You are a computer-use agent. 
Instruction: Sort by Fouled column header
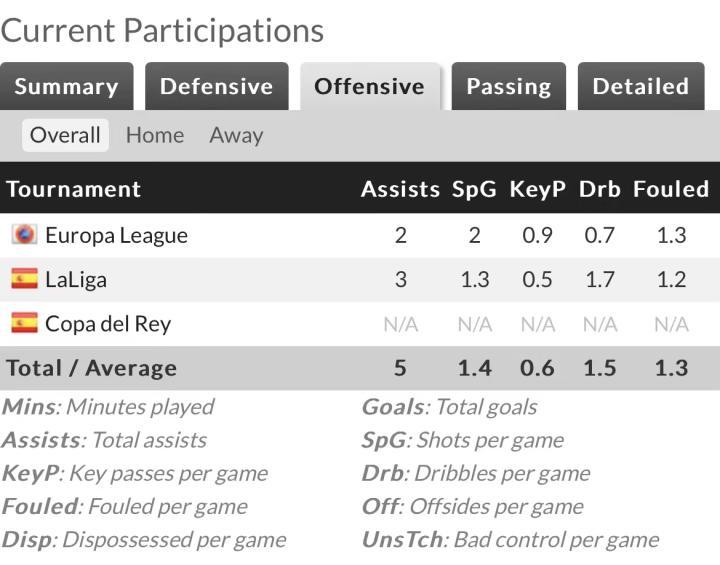click(x=670, y=189)
